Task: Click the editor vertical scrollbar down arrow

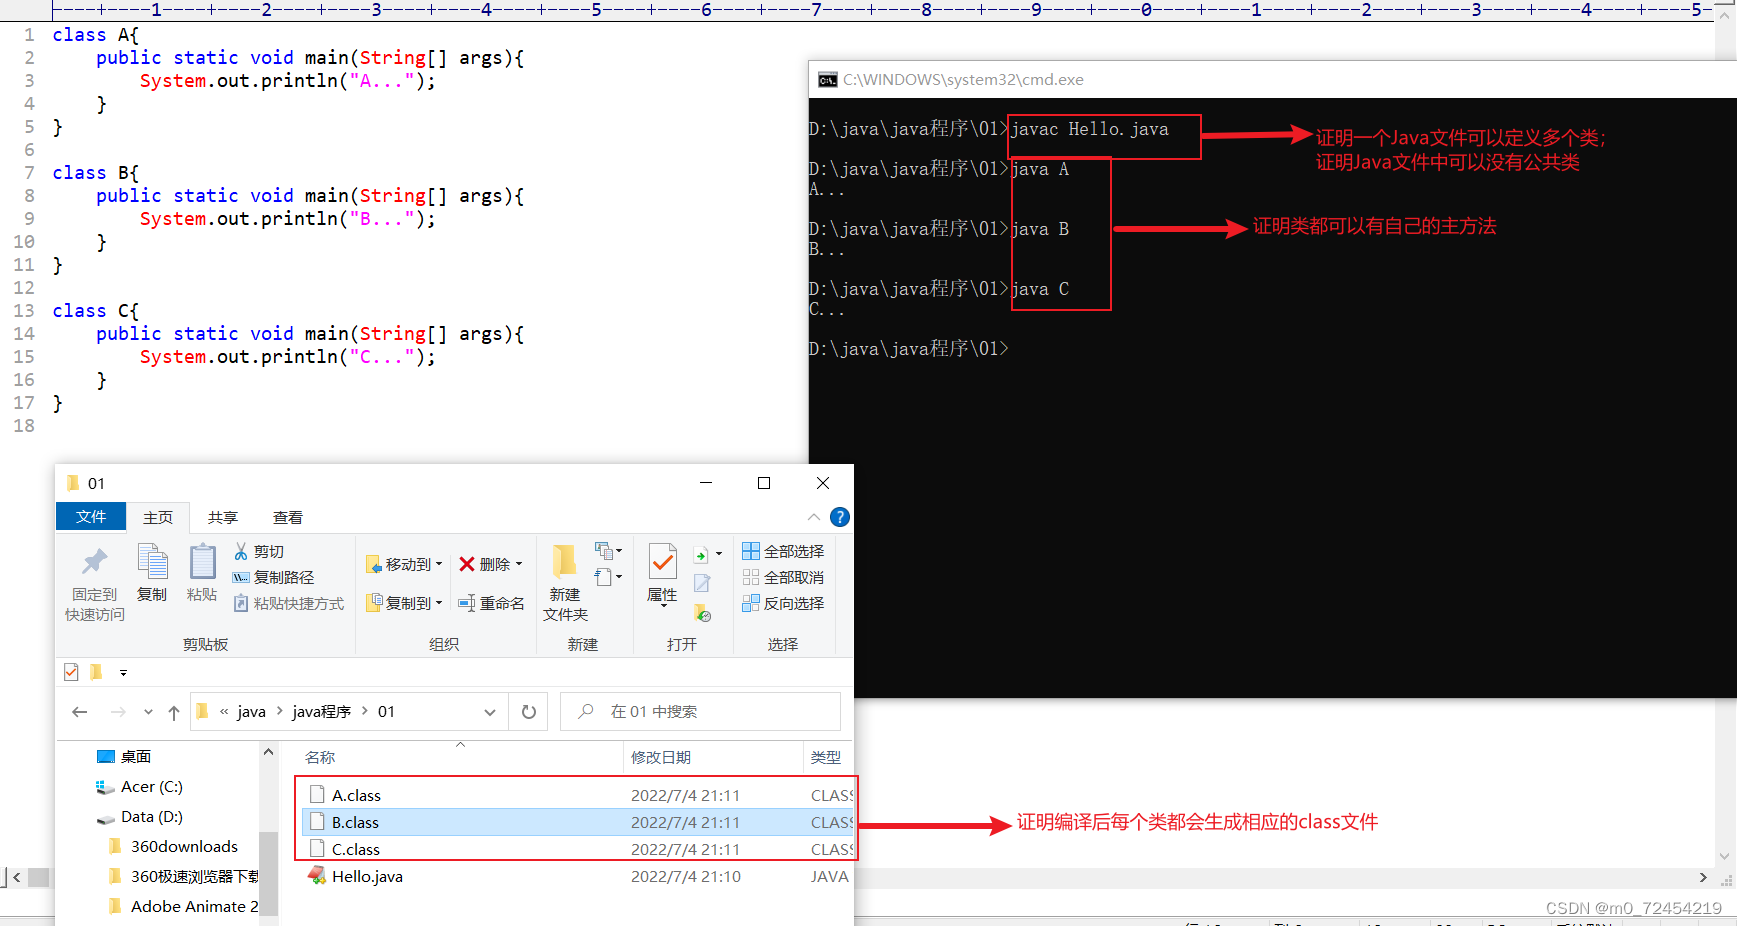Action: (x=1724, y=856)
